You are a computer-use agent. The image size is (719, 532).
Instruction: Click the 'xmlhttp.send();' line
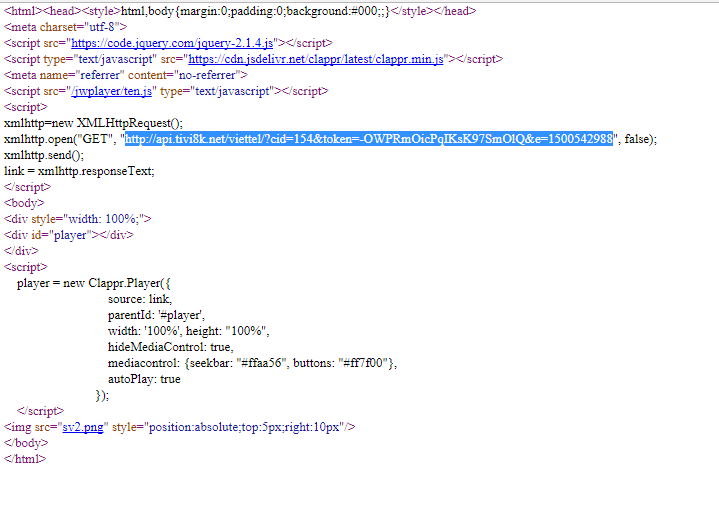(x=44, y=155)
